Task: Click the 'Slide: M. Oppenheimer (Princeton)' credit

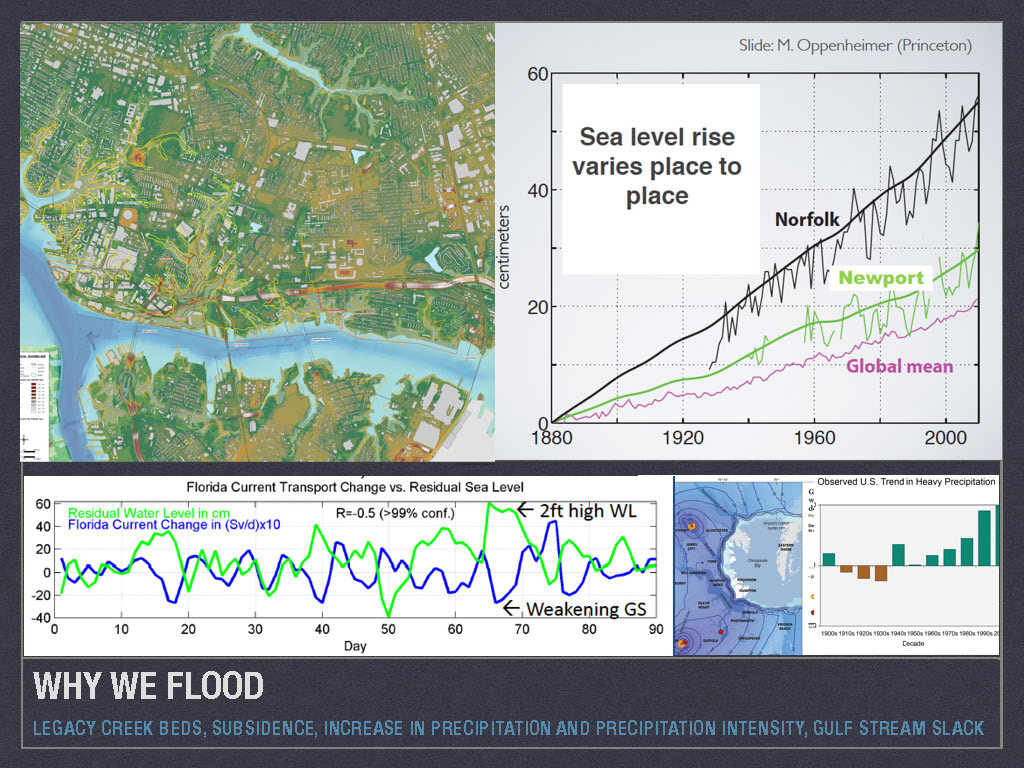Action: 855,45
